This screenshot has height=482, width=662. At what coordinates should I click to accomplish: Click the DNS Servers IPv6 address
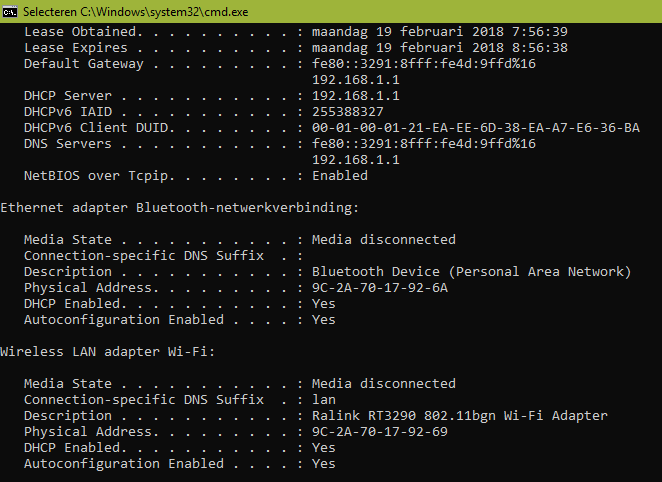tap(424, 144)
